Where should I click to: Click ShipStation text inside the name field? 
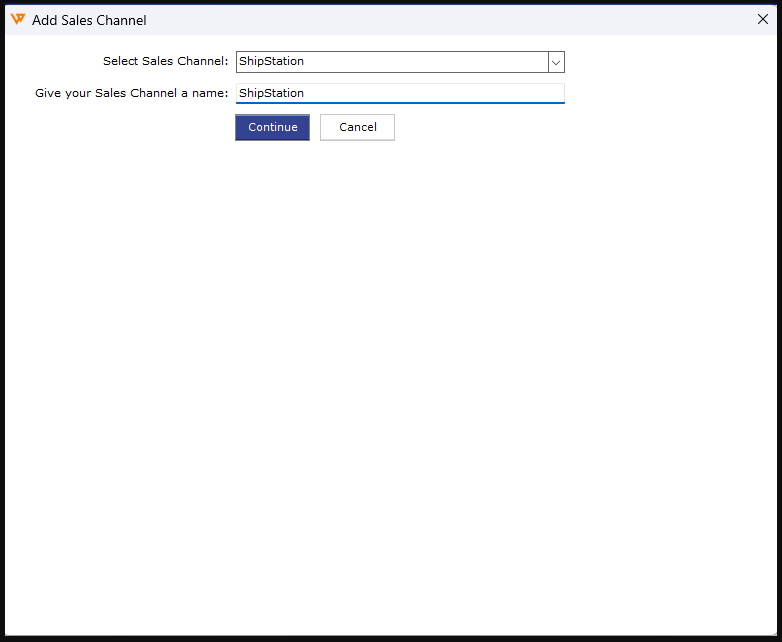click(x=271, y=93)
